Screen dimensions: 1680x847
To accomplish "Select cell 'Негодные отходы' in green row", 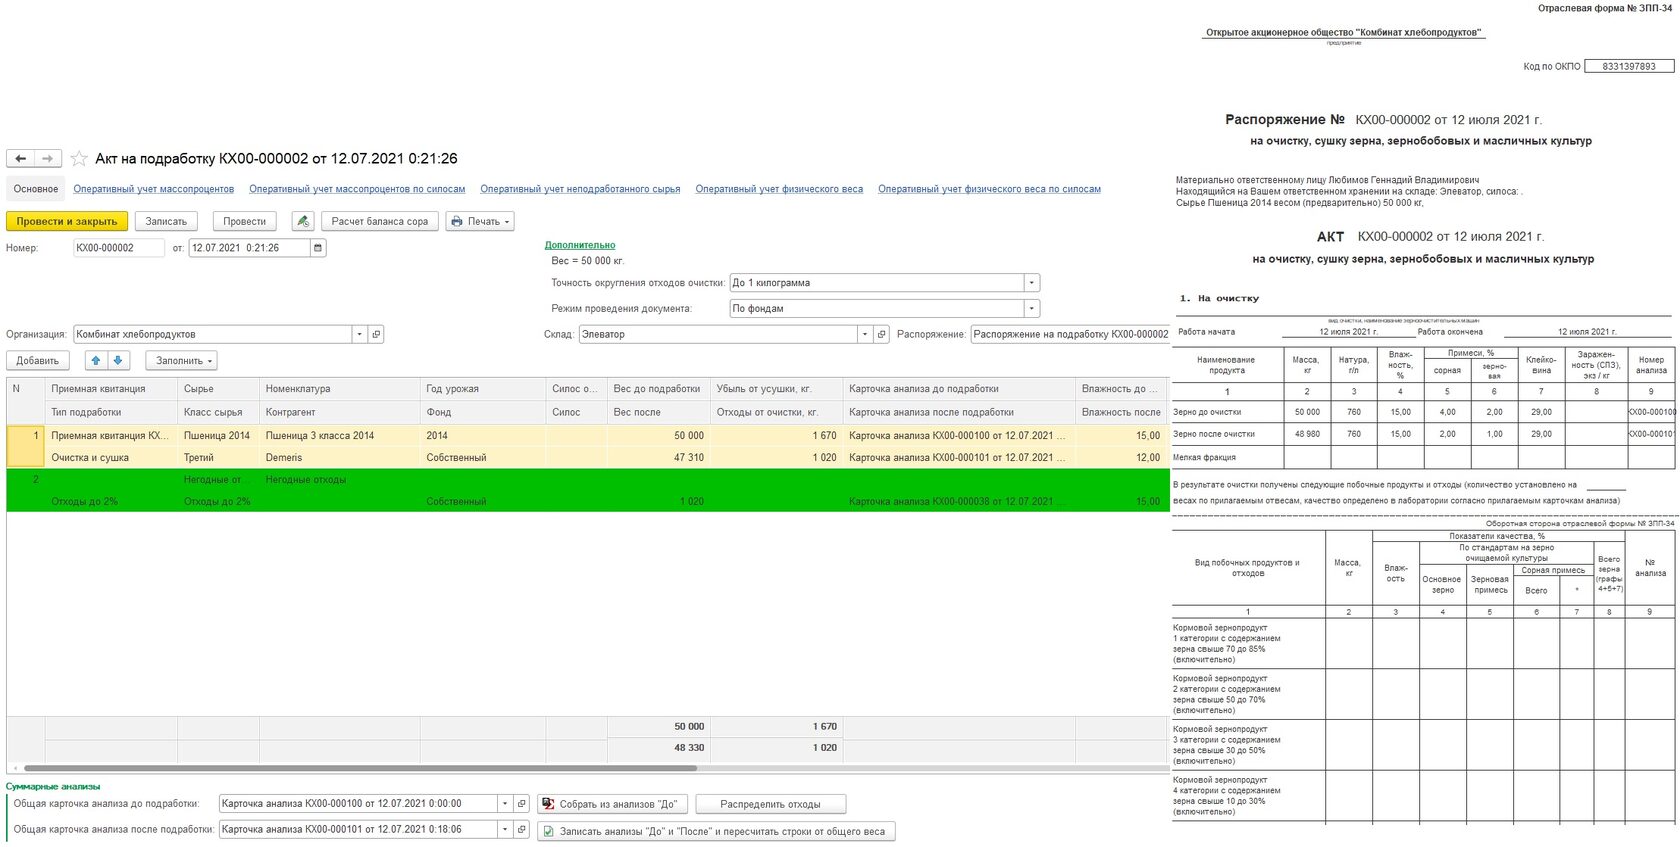I will click(x=340, y=480).
